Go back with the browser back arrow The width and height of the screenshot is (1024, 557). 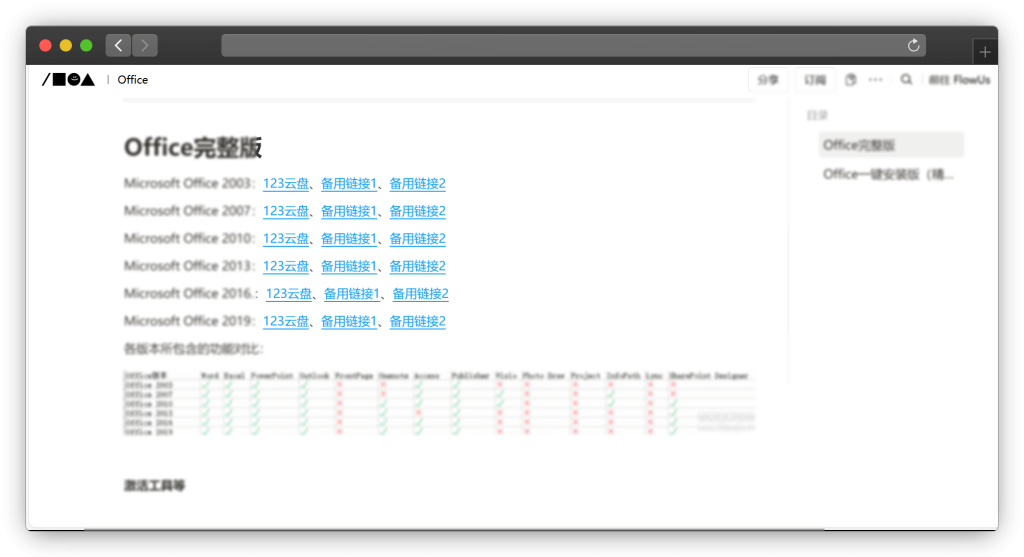tap(118, 45)
